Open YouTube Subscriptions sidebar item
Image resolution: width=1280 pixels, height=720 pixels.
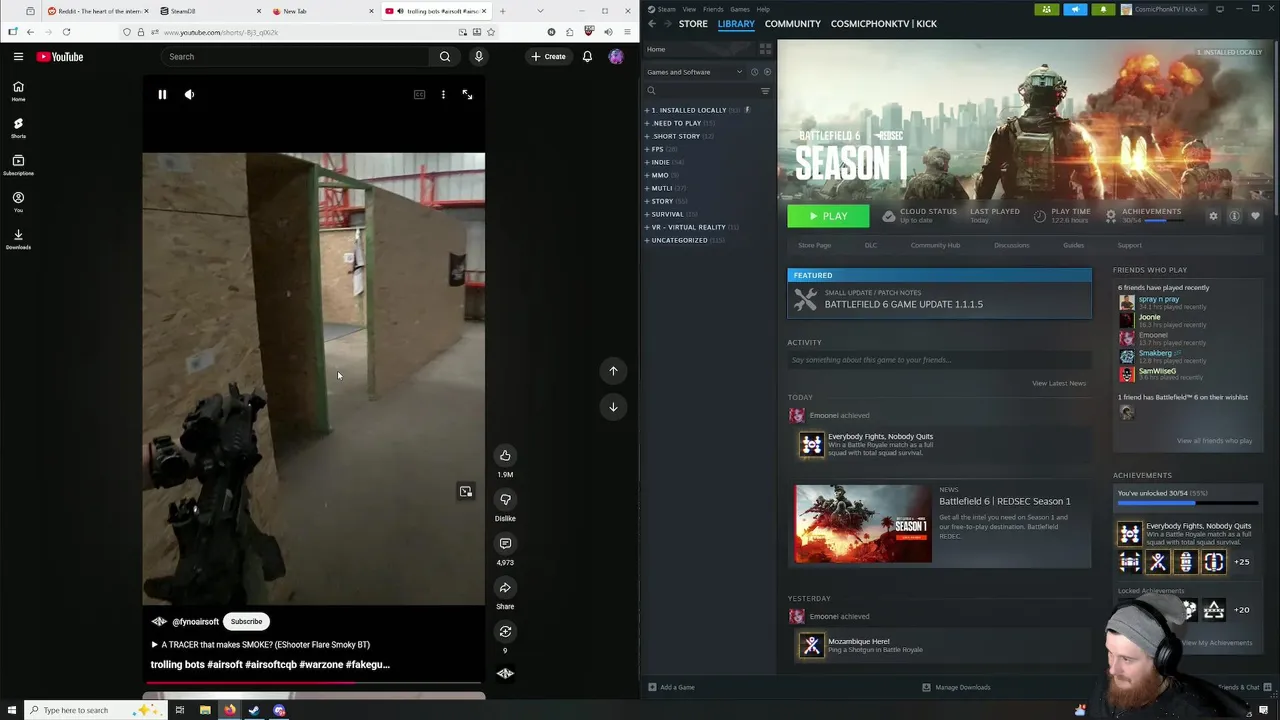18,165
